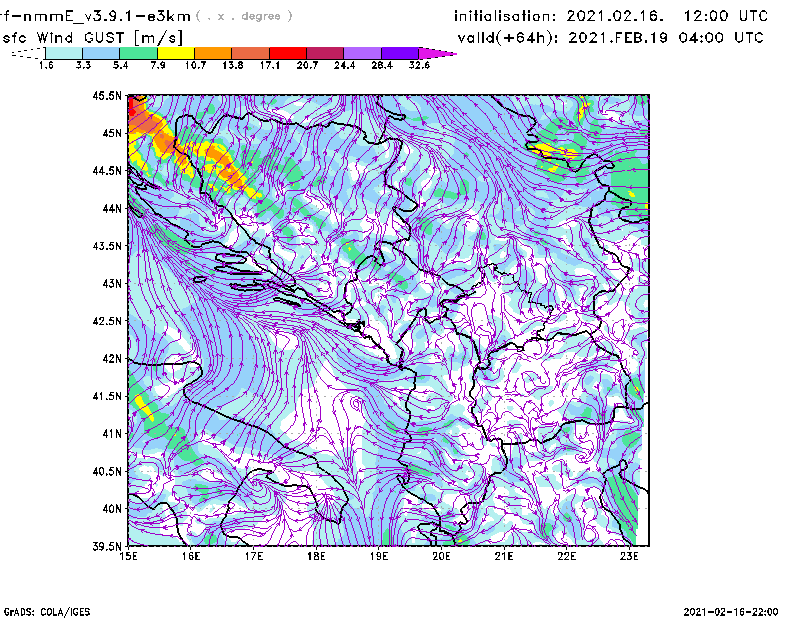Click the magenta arrow at the legend's right end

(x=438, y=53)
